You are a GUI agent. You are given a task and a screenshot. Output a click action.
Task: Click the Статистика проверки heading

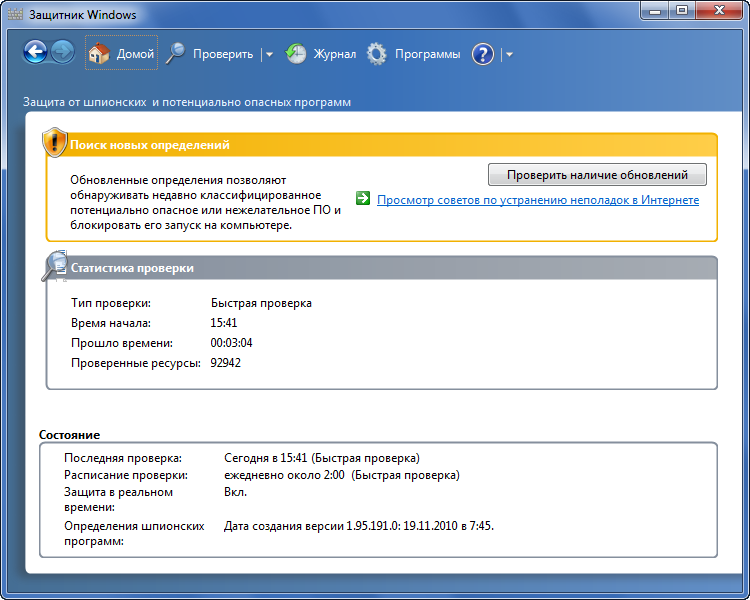click(132, 268)
